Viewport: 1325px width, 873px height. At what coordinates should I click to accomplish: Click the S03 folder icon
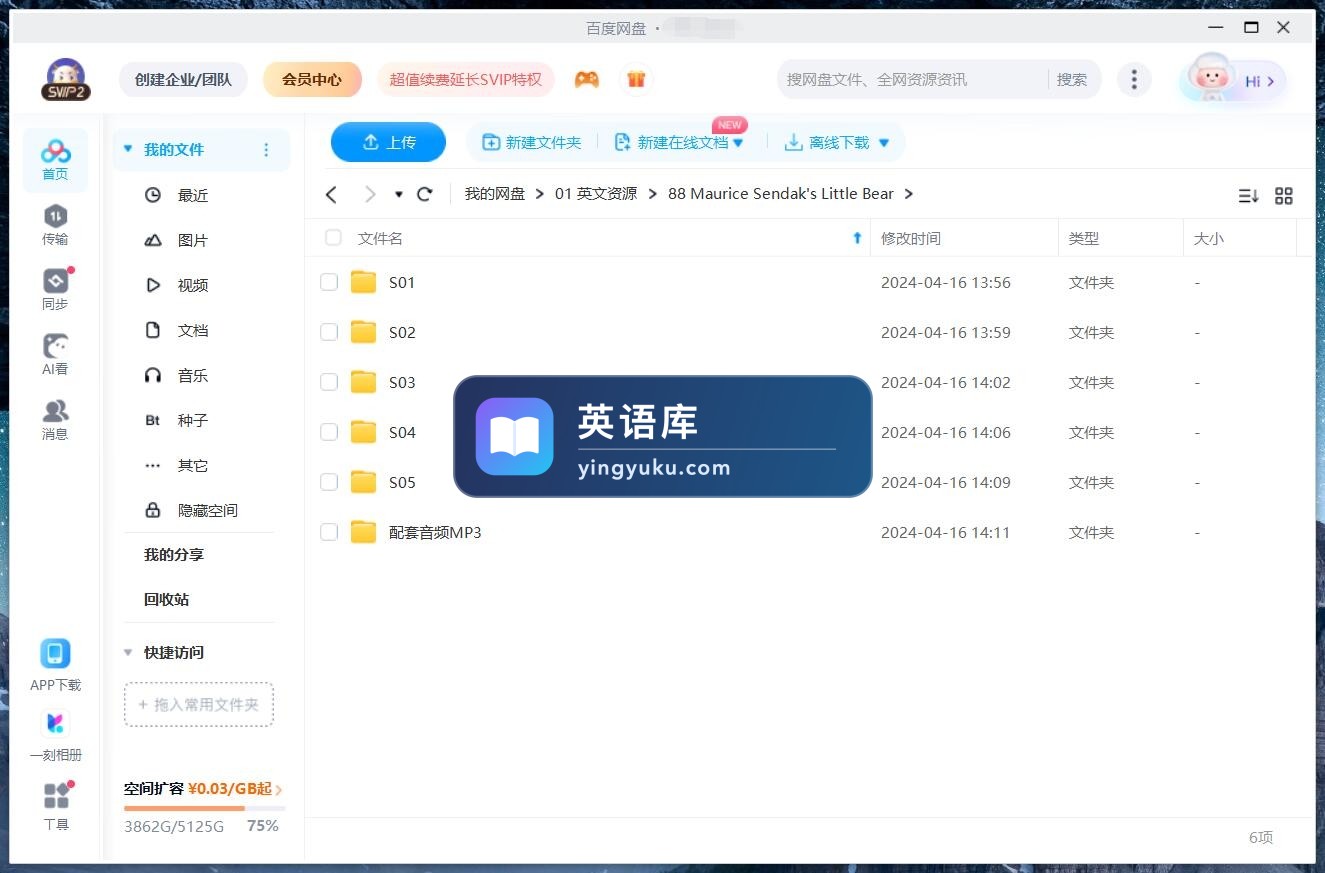[x=363, y=382]
